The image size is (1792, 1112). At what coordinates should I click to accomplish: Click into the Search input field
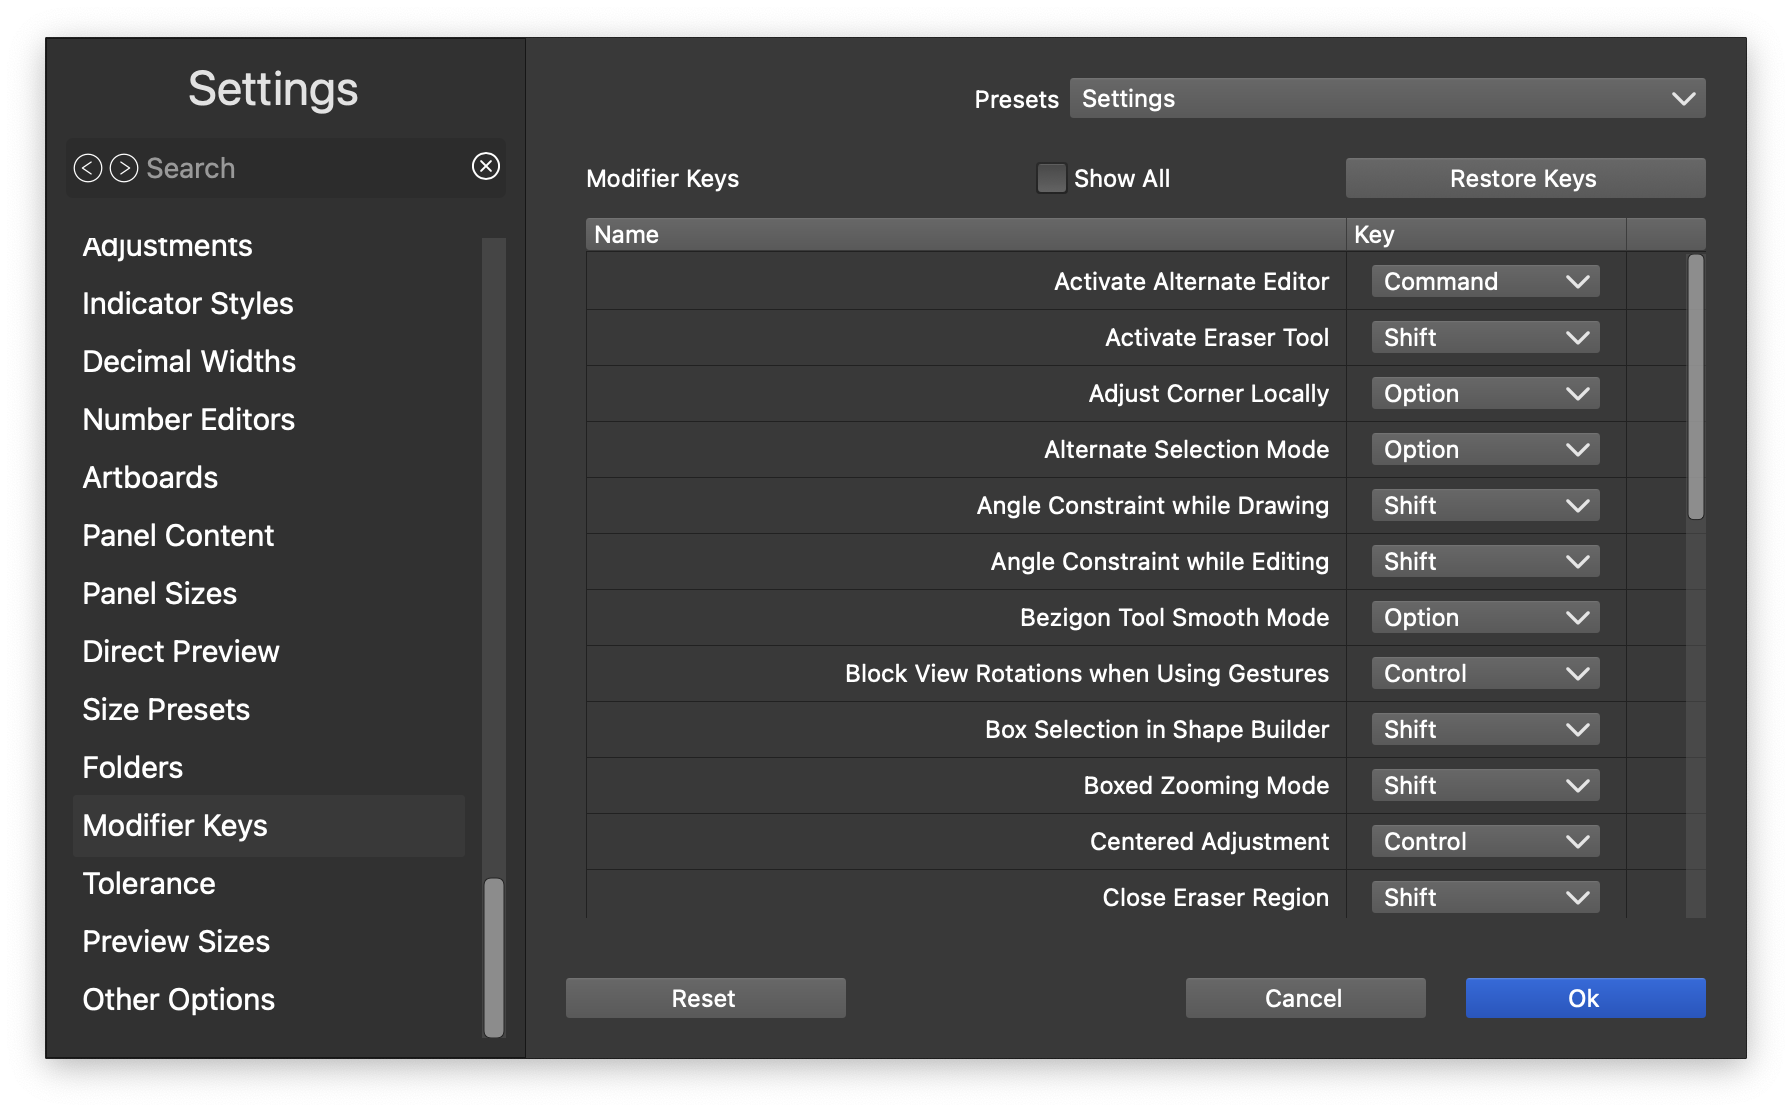click(x=300, y=168)
